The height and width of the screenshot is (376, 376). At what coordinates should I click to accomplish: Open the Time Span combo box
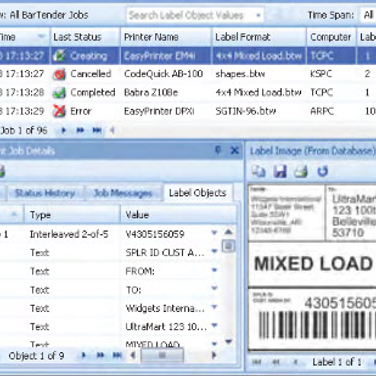pyautogui.click(x=368, y=15)
